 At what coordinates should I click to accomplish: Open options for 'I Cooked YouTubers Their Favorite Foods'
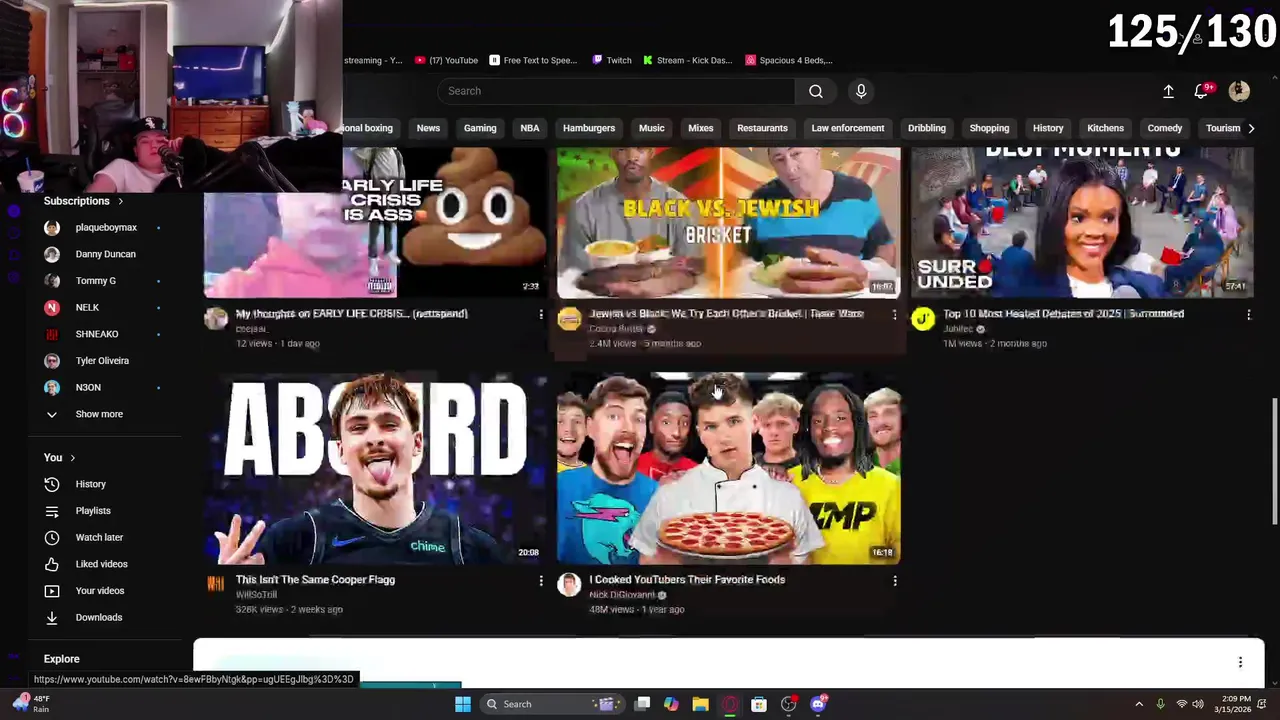coord(895,580)
